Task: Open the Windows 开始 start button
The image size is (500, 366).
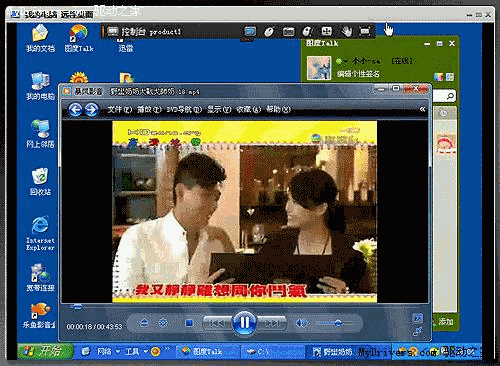Action: pos(45,351)
